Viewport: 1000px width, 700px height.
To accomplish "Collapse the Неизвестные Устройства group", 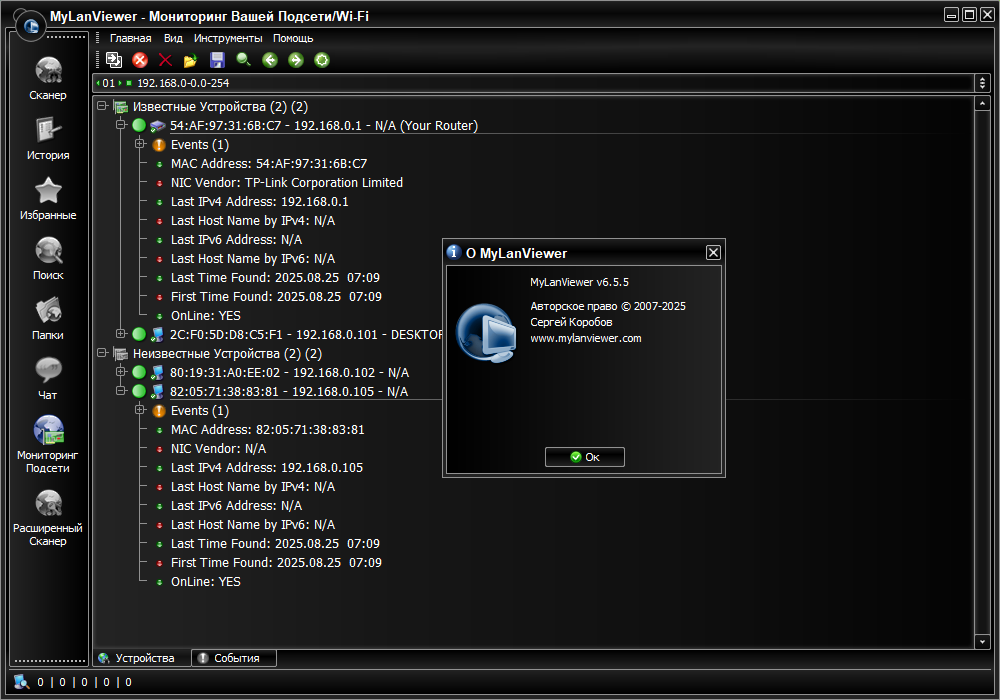I will [101, 353].
